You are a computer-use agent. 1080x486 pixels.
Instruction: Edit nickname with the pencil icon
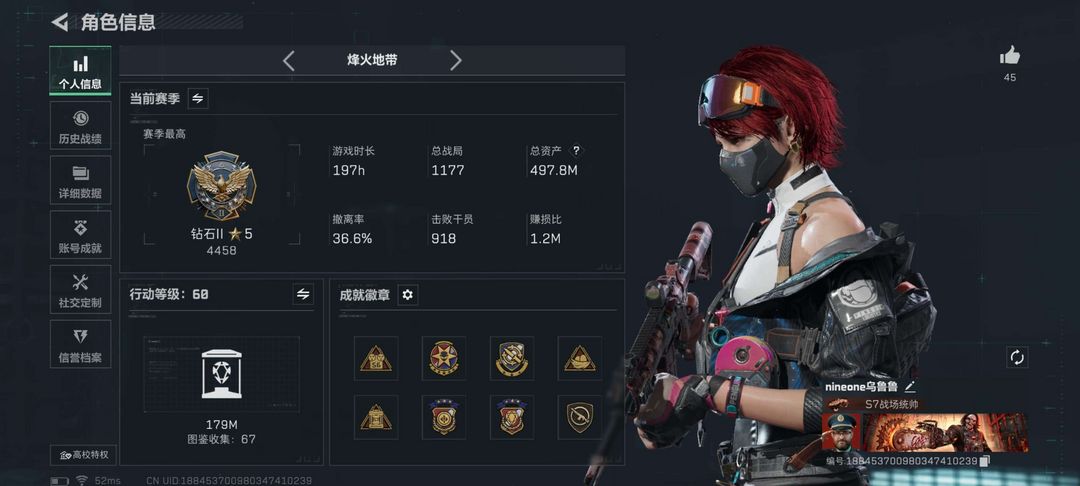(x=910, y=387)
